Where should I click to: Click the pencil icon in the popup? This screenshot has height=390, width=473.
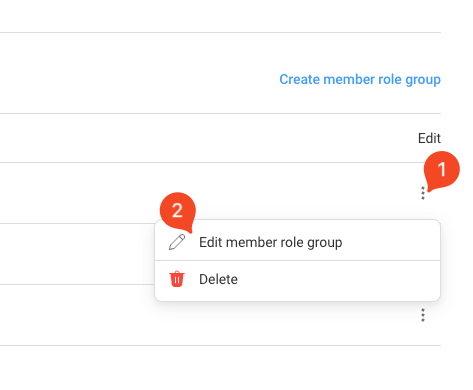(x=177, y=242)
